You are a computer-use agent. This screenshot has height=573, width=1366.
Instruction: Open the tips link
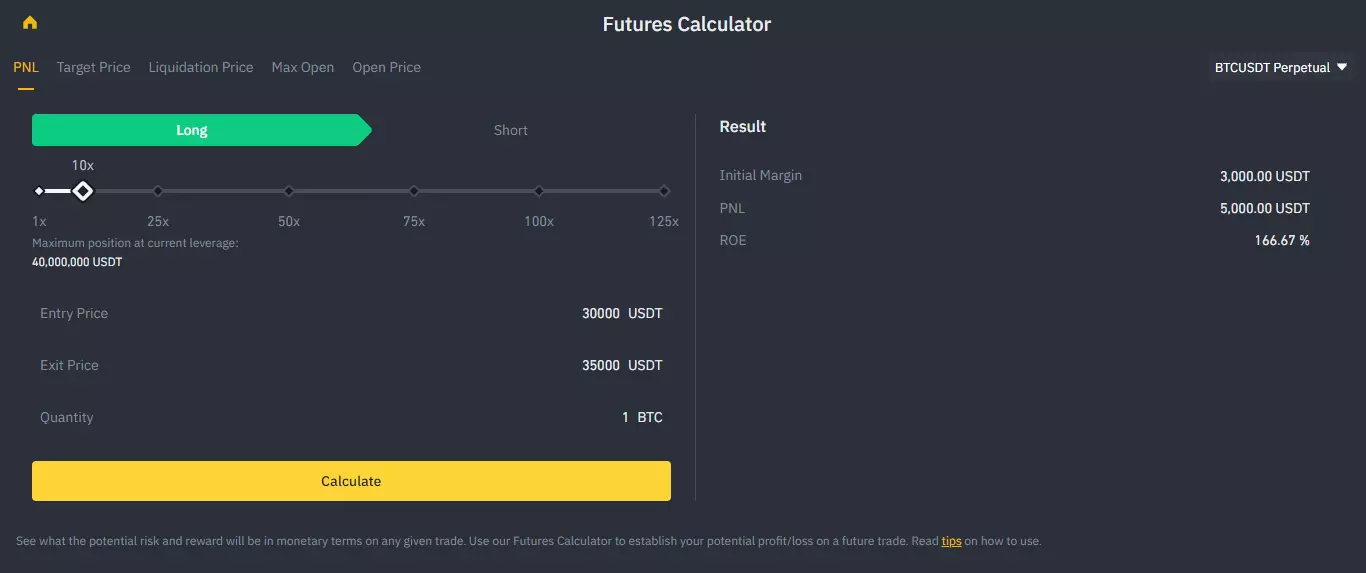[951, 541]
